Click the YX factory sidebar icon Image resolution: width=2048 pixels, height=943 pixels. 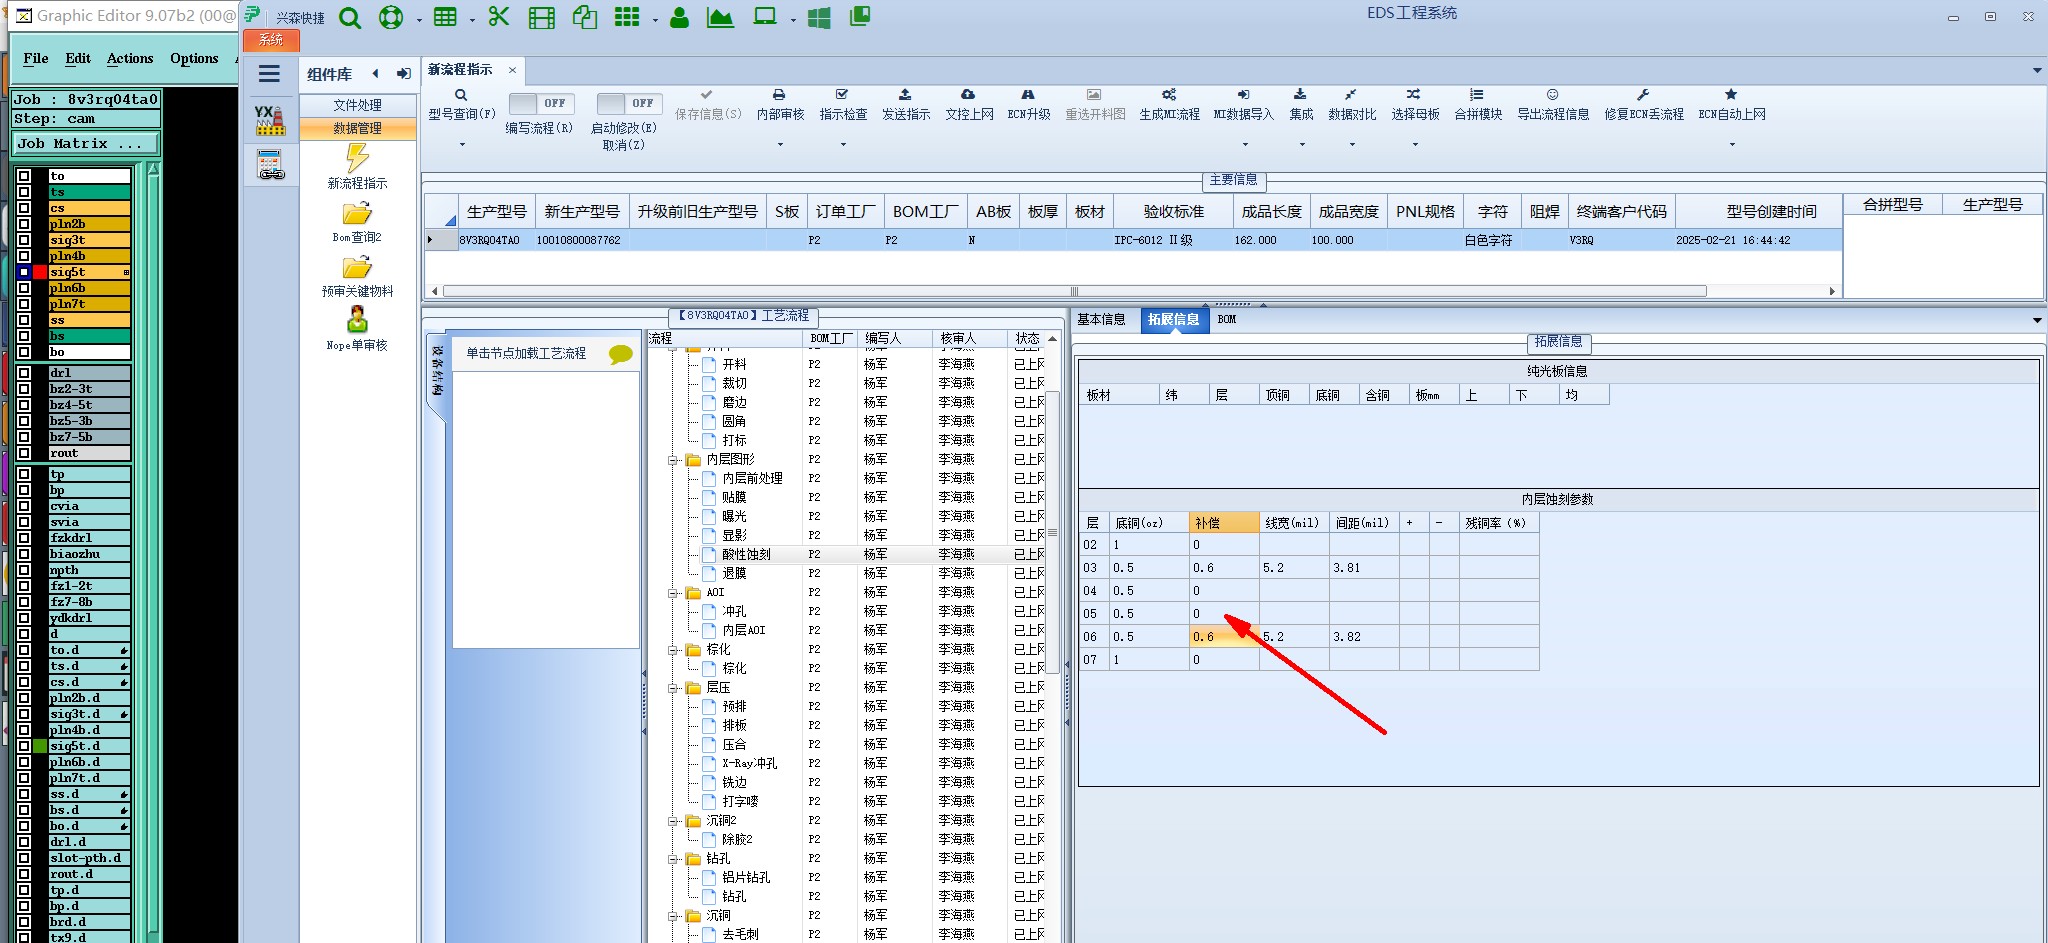click(270, 120)
